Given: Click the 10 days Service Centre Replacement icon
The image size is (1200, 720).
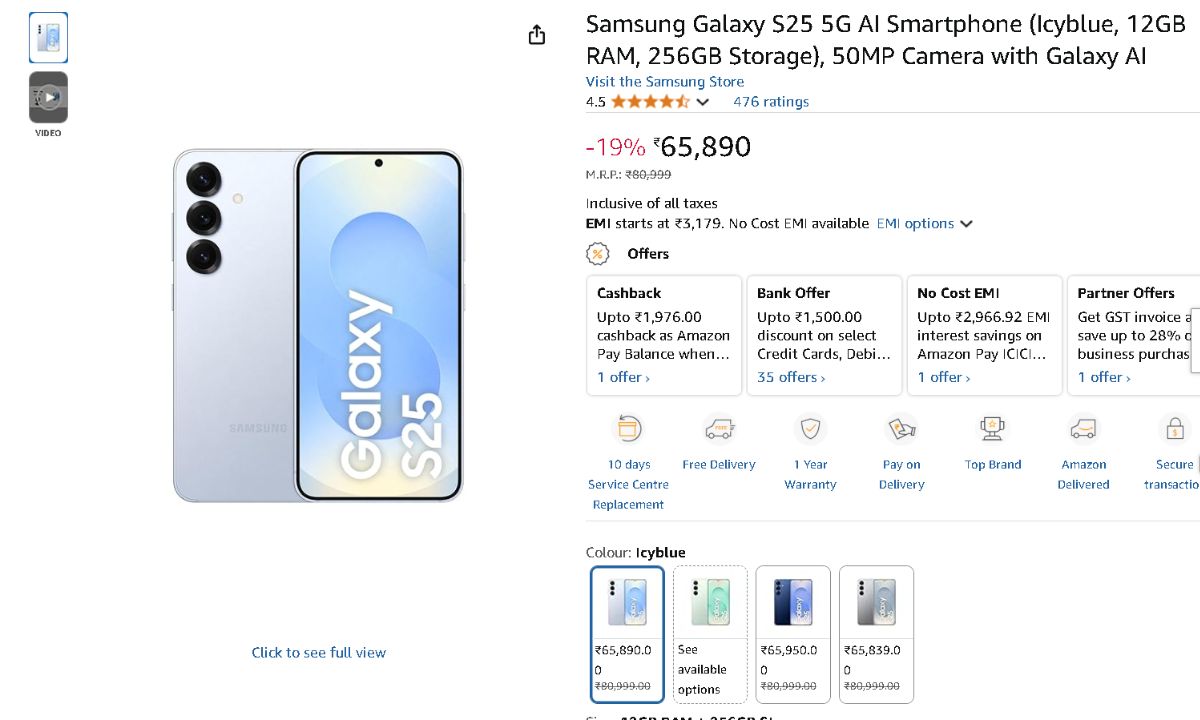Looking at the screenshot, I should point(629,429).
